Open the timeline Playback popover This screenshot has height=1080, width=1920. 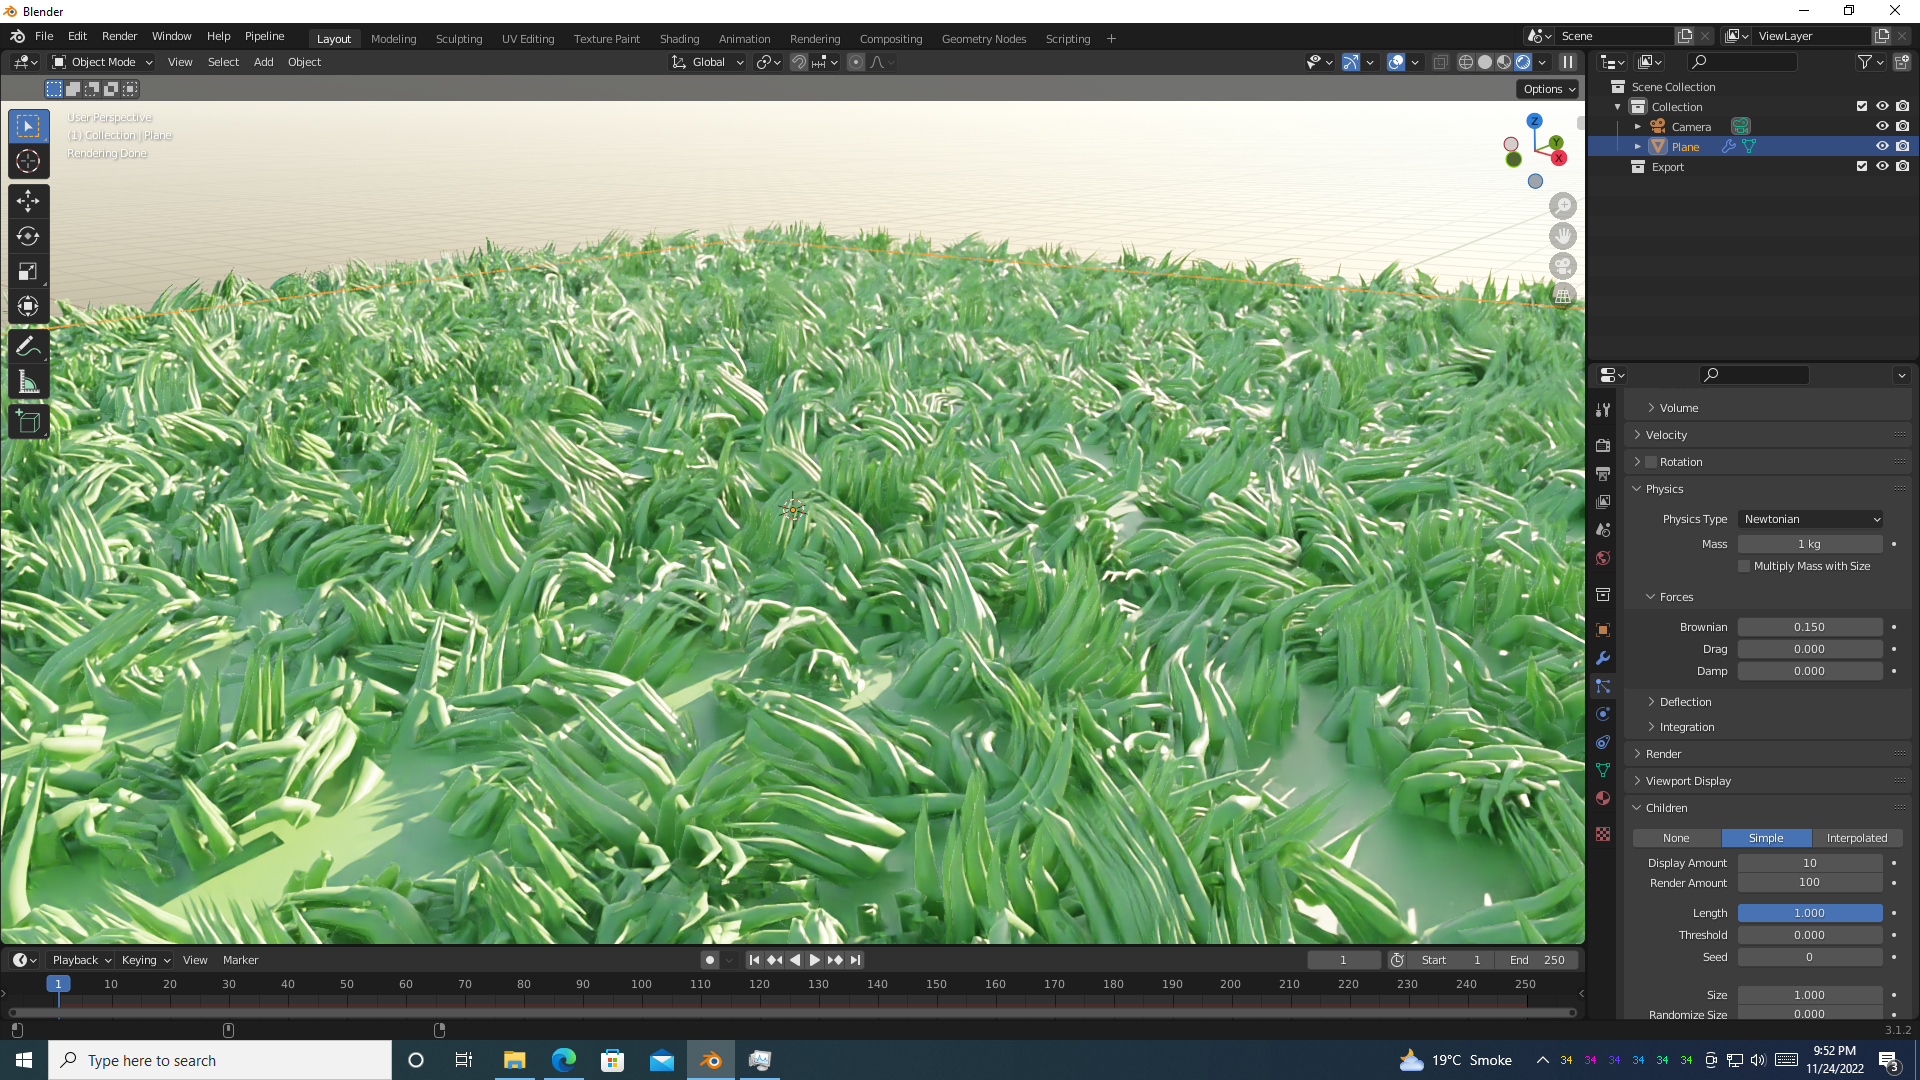click(81, 960)
